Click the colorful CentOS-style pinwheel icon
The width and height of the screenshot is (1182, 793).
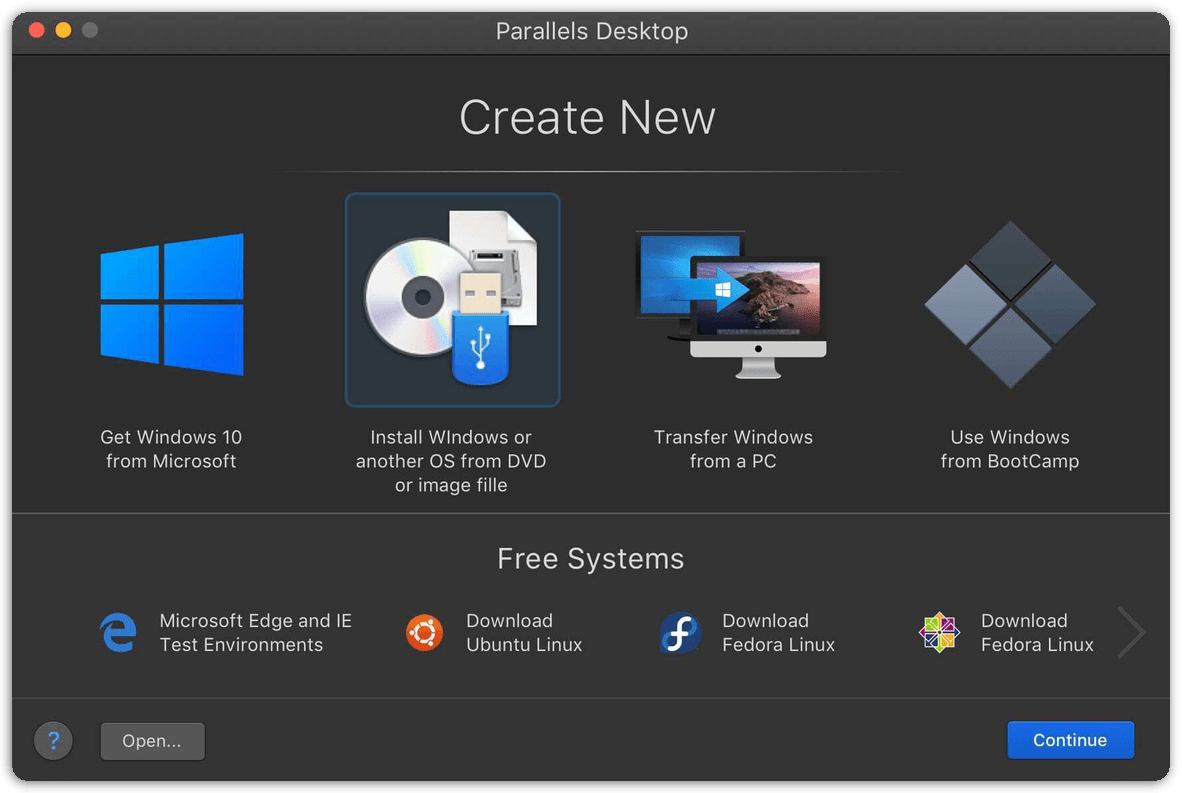tap(939, 632)
